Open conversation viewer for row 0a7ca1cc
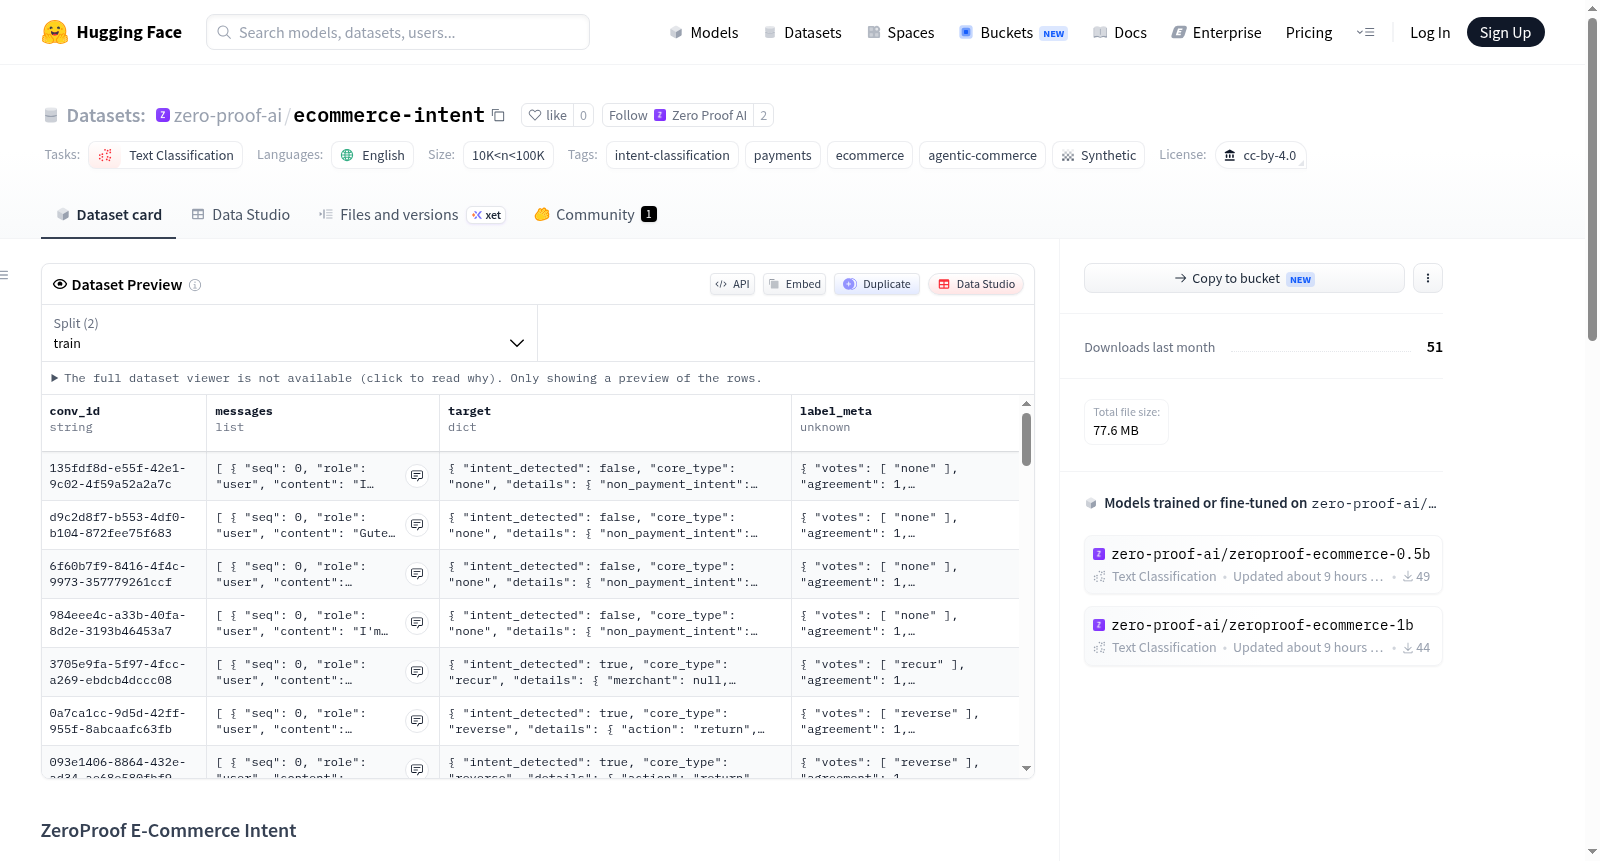Image resolution: width=1600 pixels, height=861 pixels. [x=417, y=721]
